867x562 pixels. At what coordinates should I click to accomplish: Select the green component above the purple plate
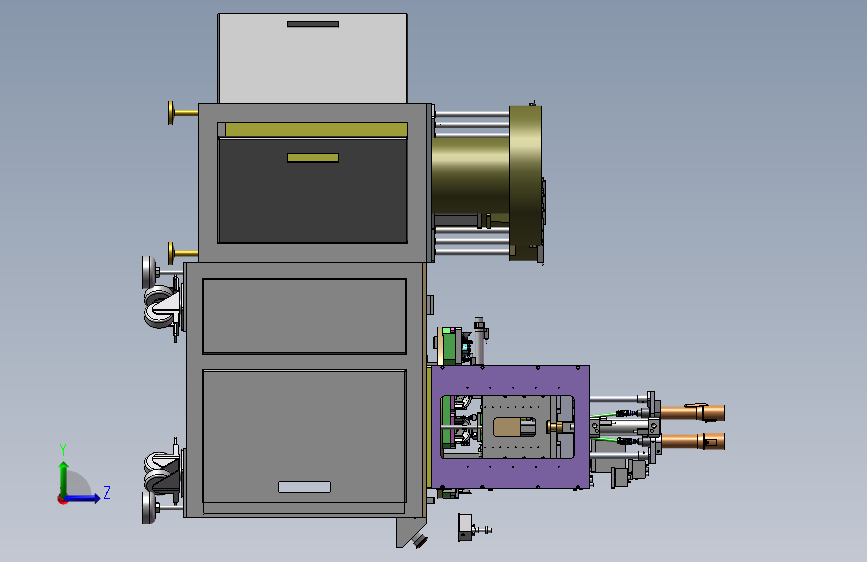448,346
